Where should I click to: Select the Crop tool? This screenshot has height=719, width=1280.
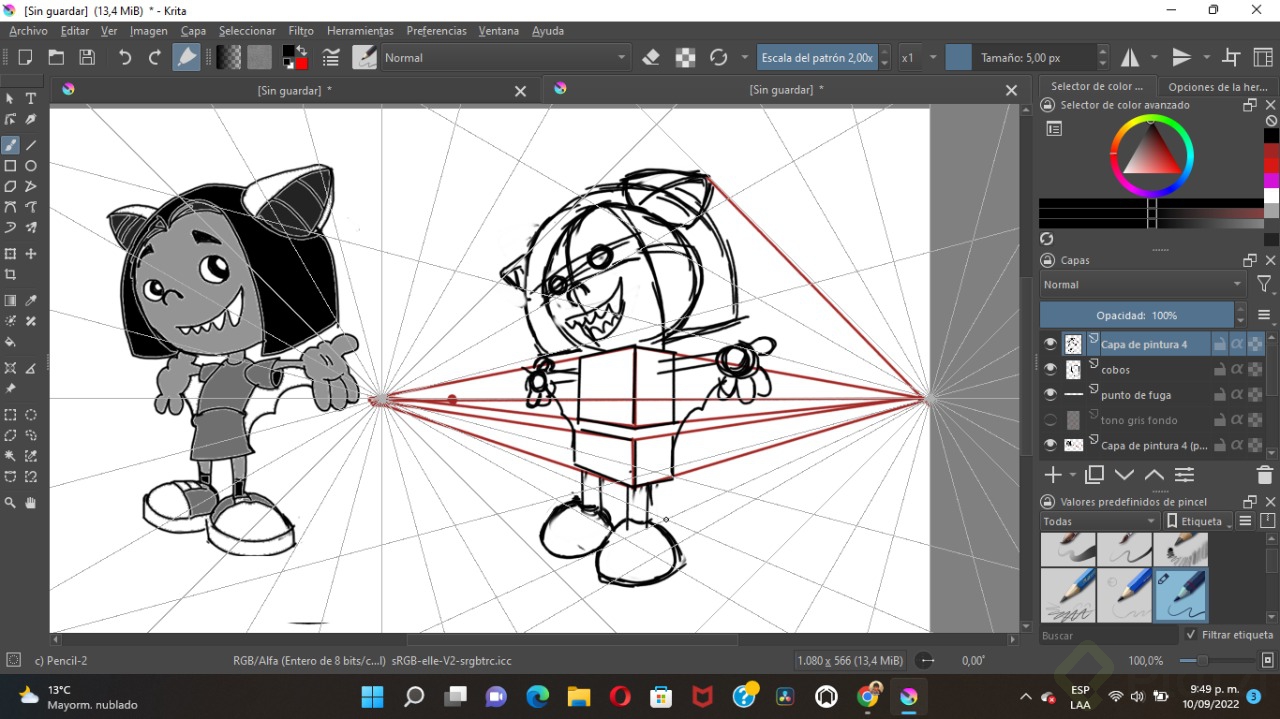coord(10,275)
